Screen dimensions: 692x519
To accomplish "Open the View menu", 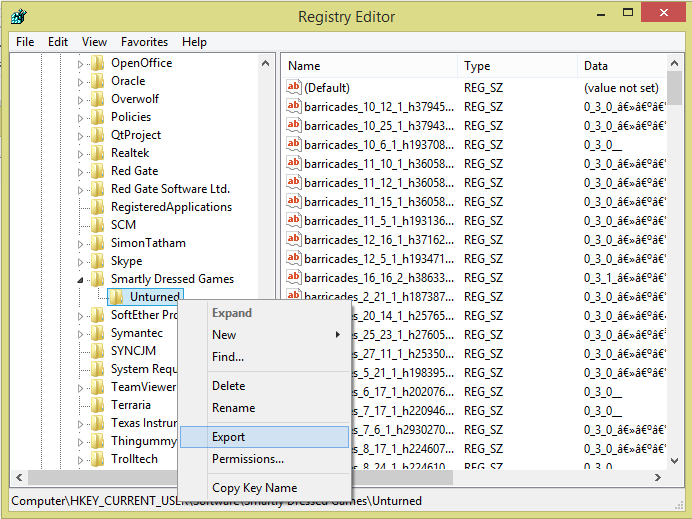I will [x=94, y=42].
